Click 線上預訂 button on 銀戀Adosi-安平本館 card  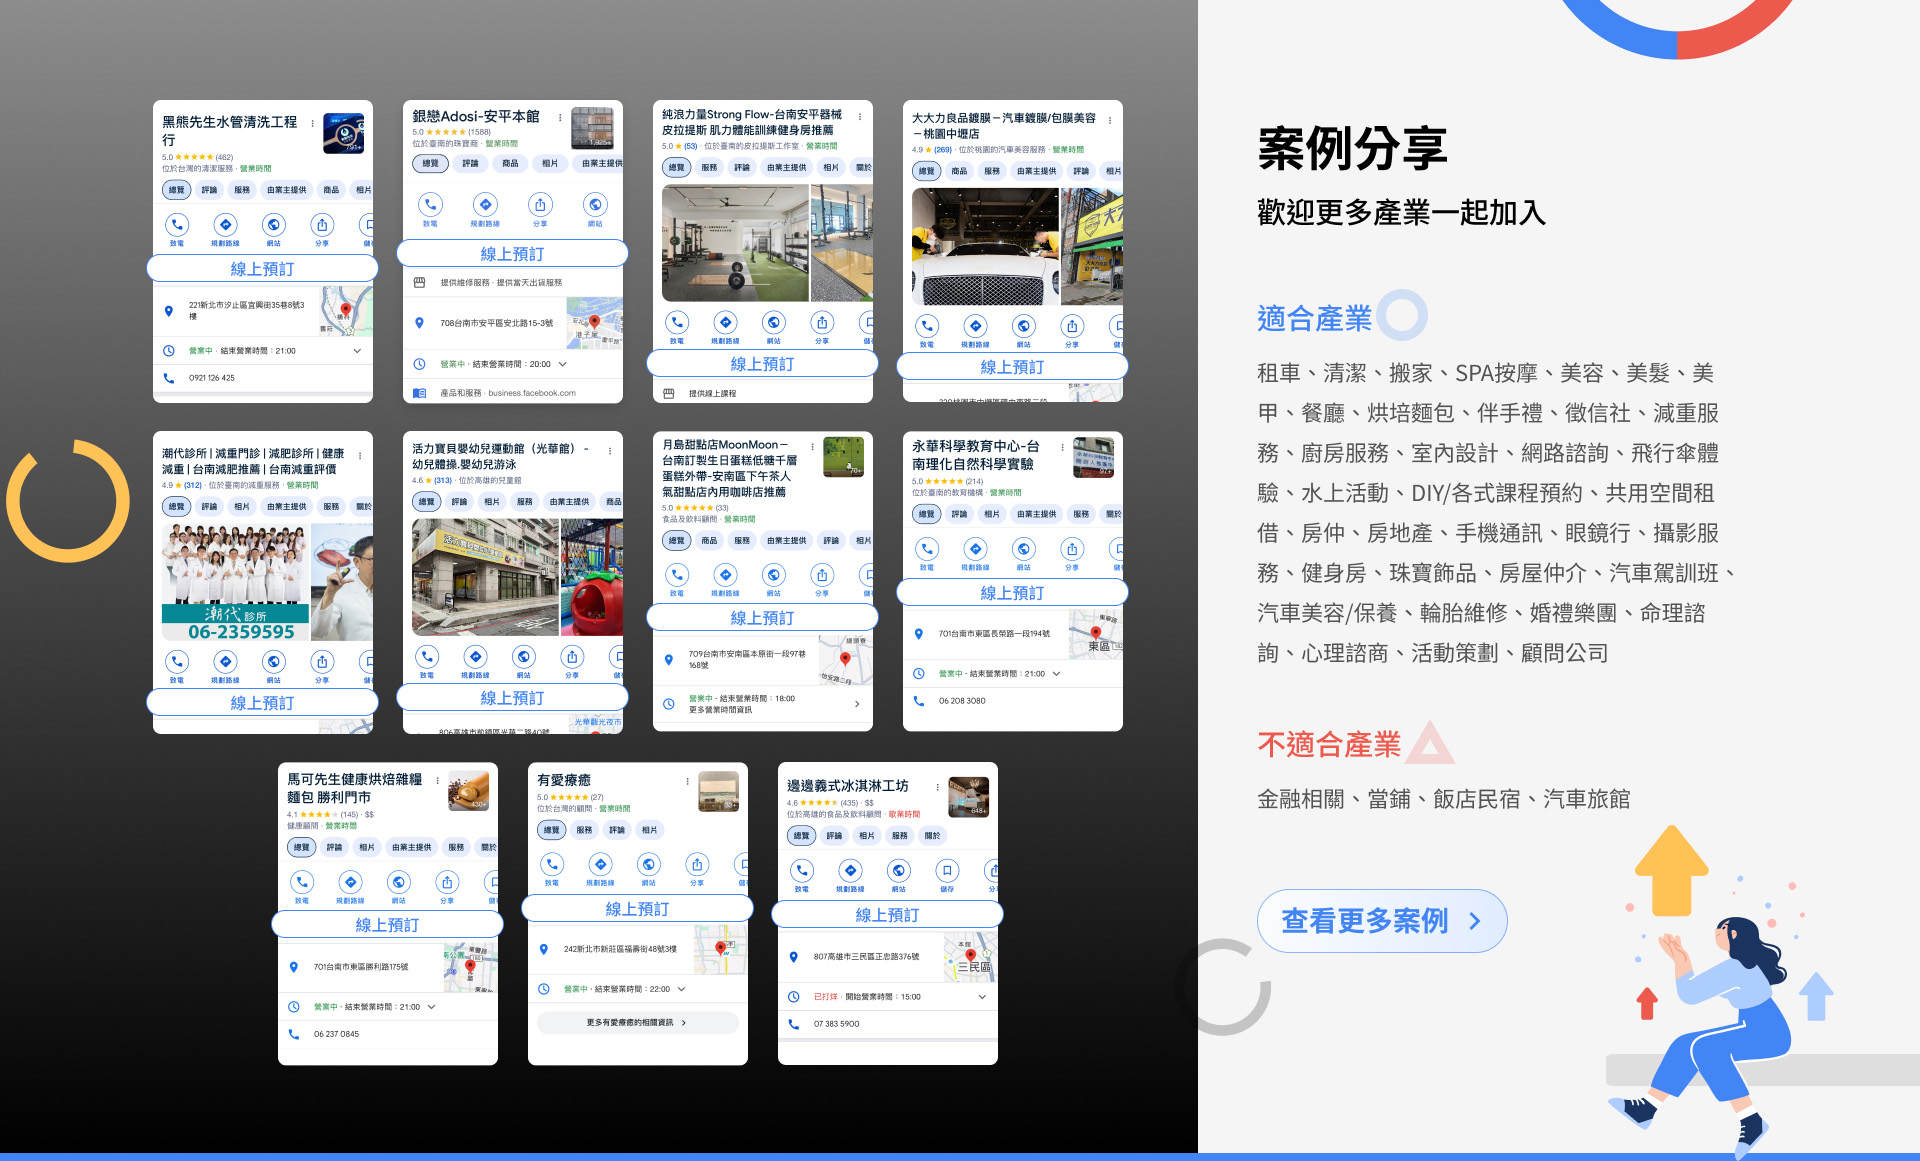[x=512, y=254]
